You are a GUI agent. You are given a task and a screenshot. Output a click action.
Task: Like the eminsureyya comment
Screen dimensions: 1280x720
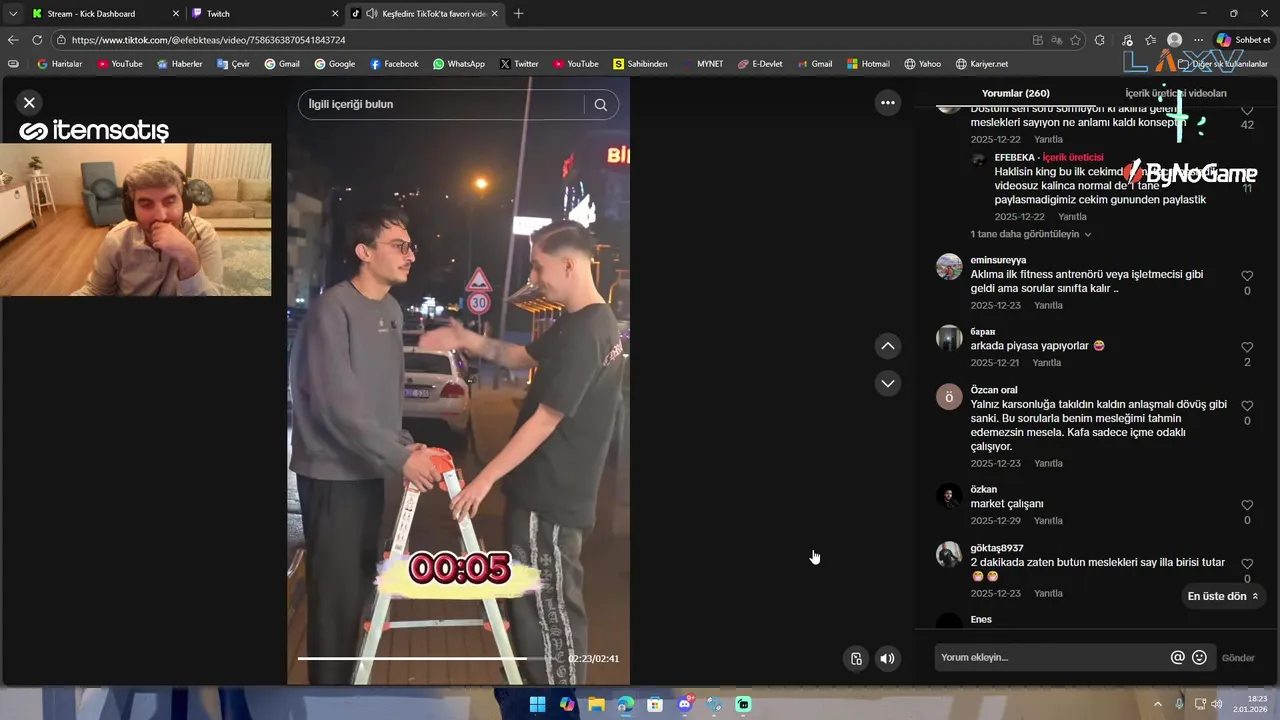[x=1247, y=276]
